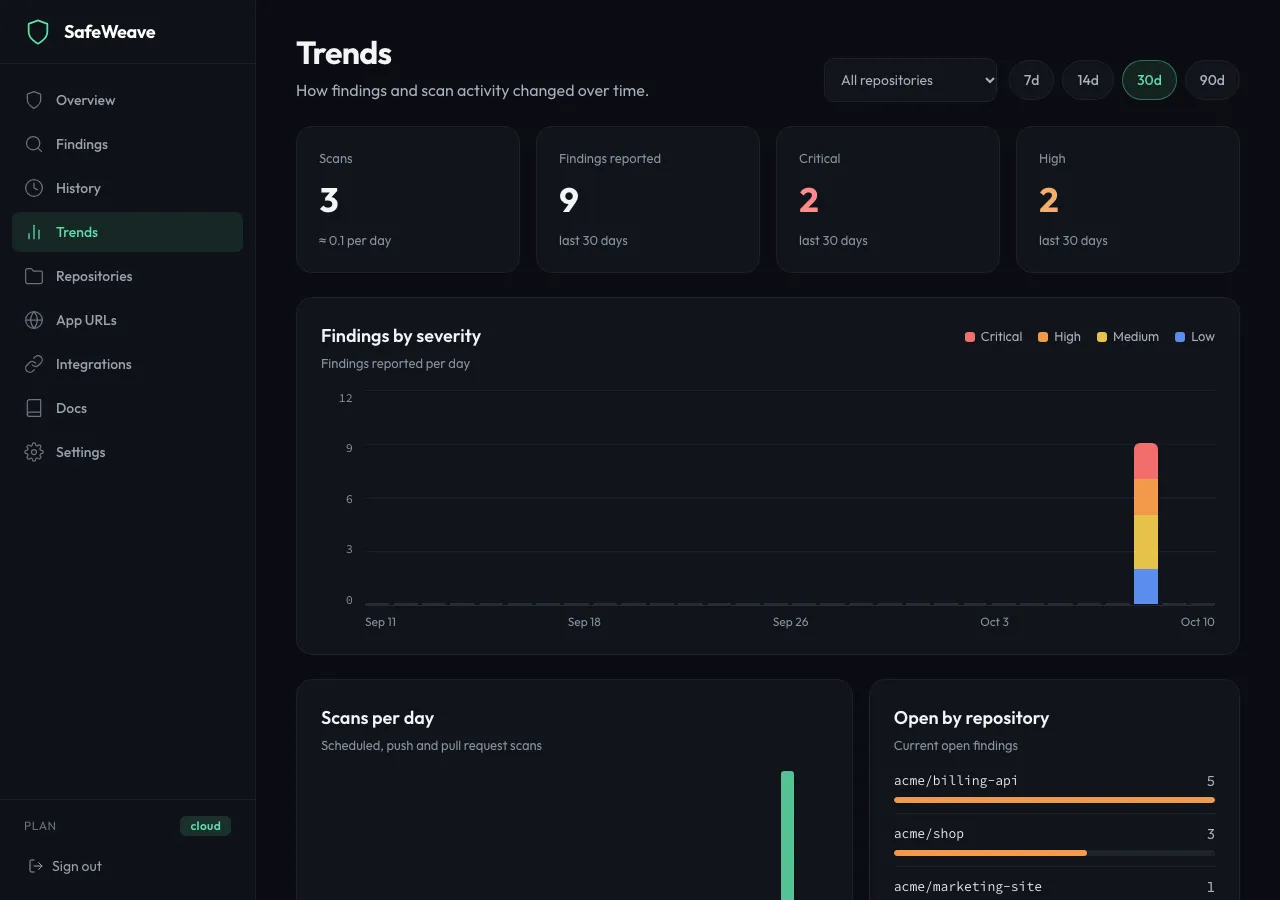The height and width of the screenshot is (900, 1280).
Task: Click the Settings gear icon
Action: click(x=34, y=452)
